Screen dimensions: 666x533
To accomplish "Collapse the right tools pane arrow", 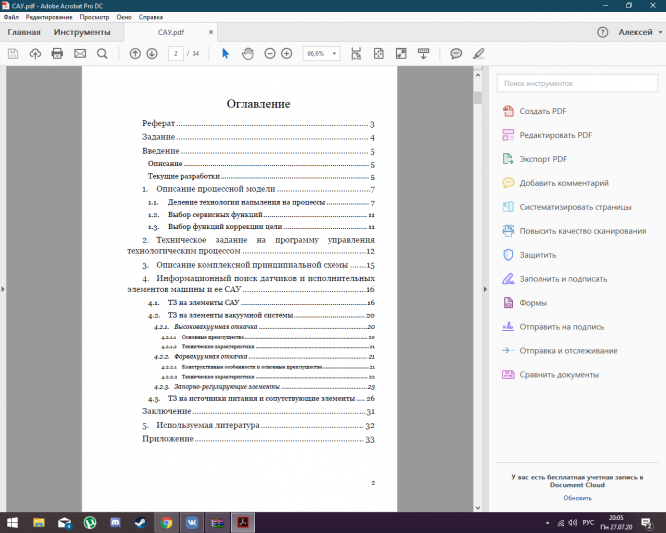I will (485, 289).
